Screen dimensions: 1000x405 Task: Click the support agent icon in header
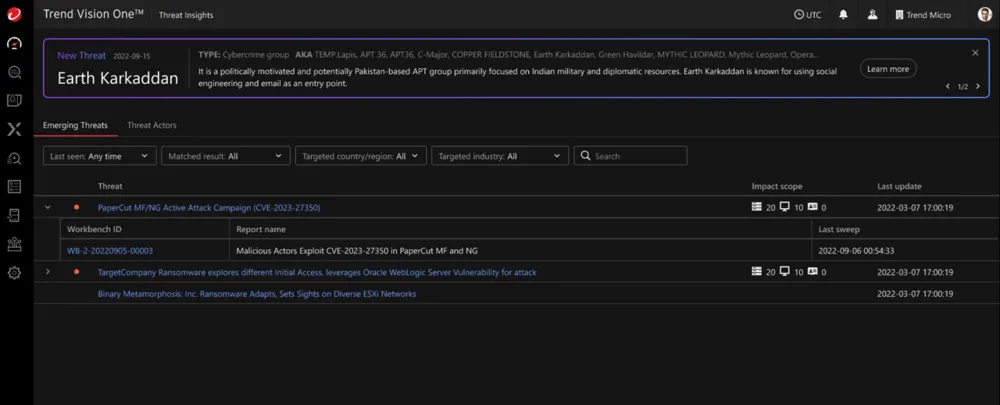point(872,15)
